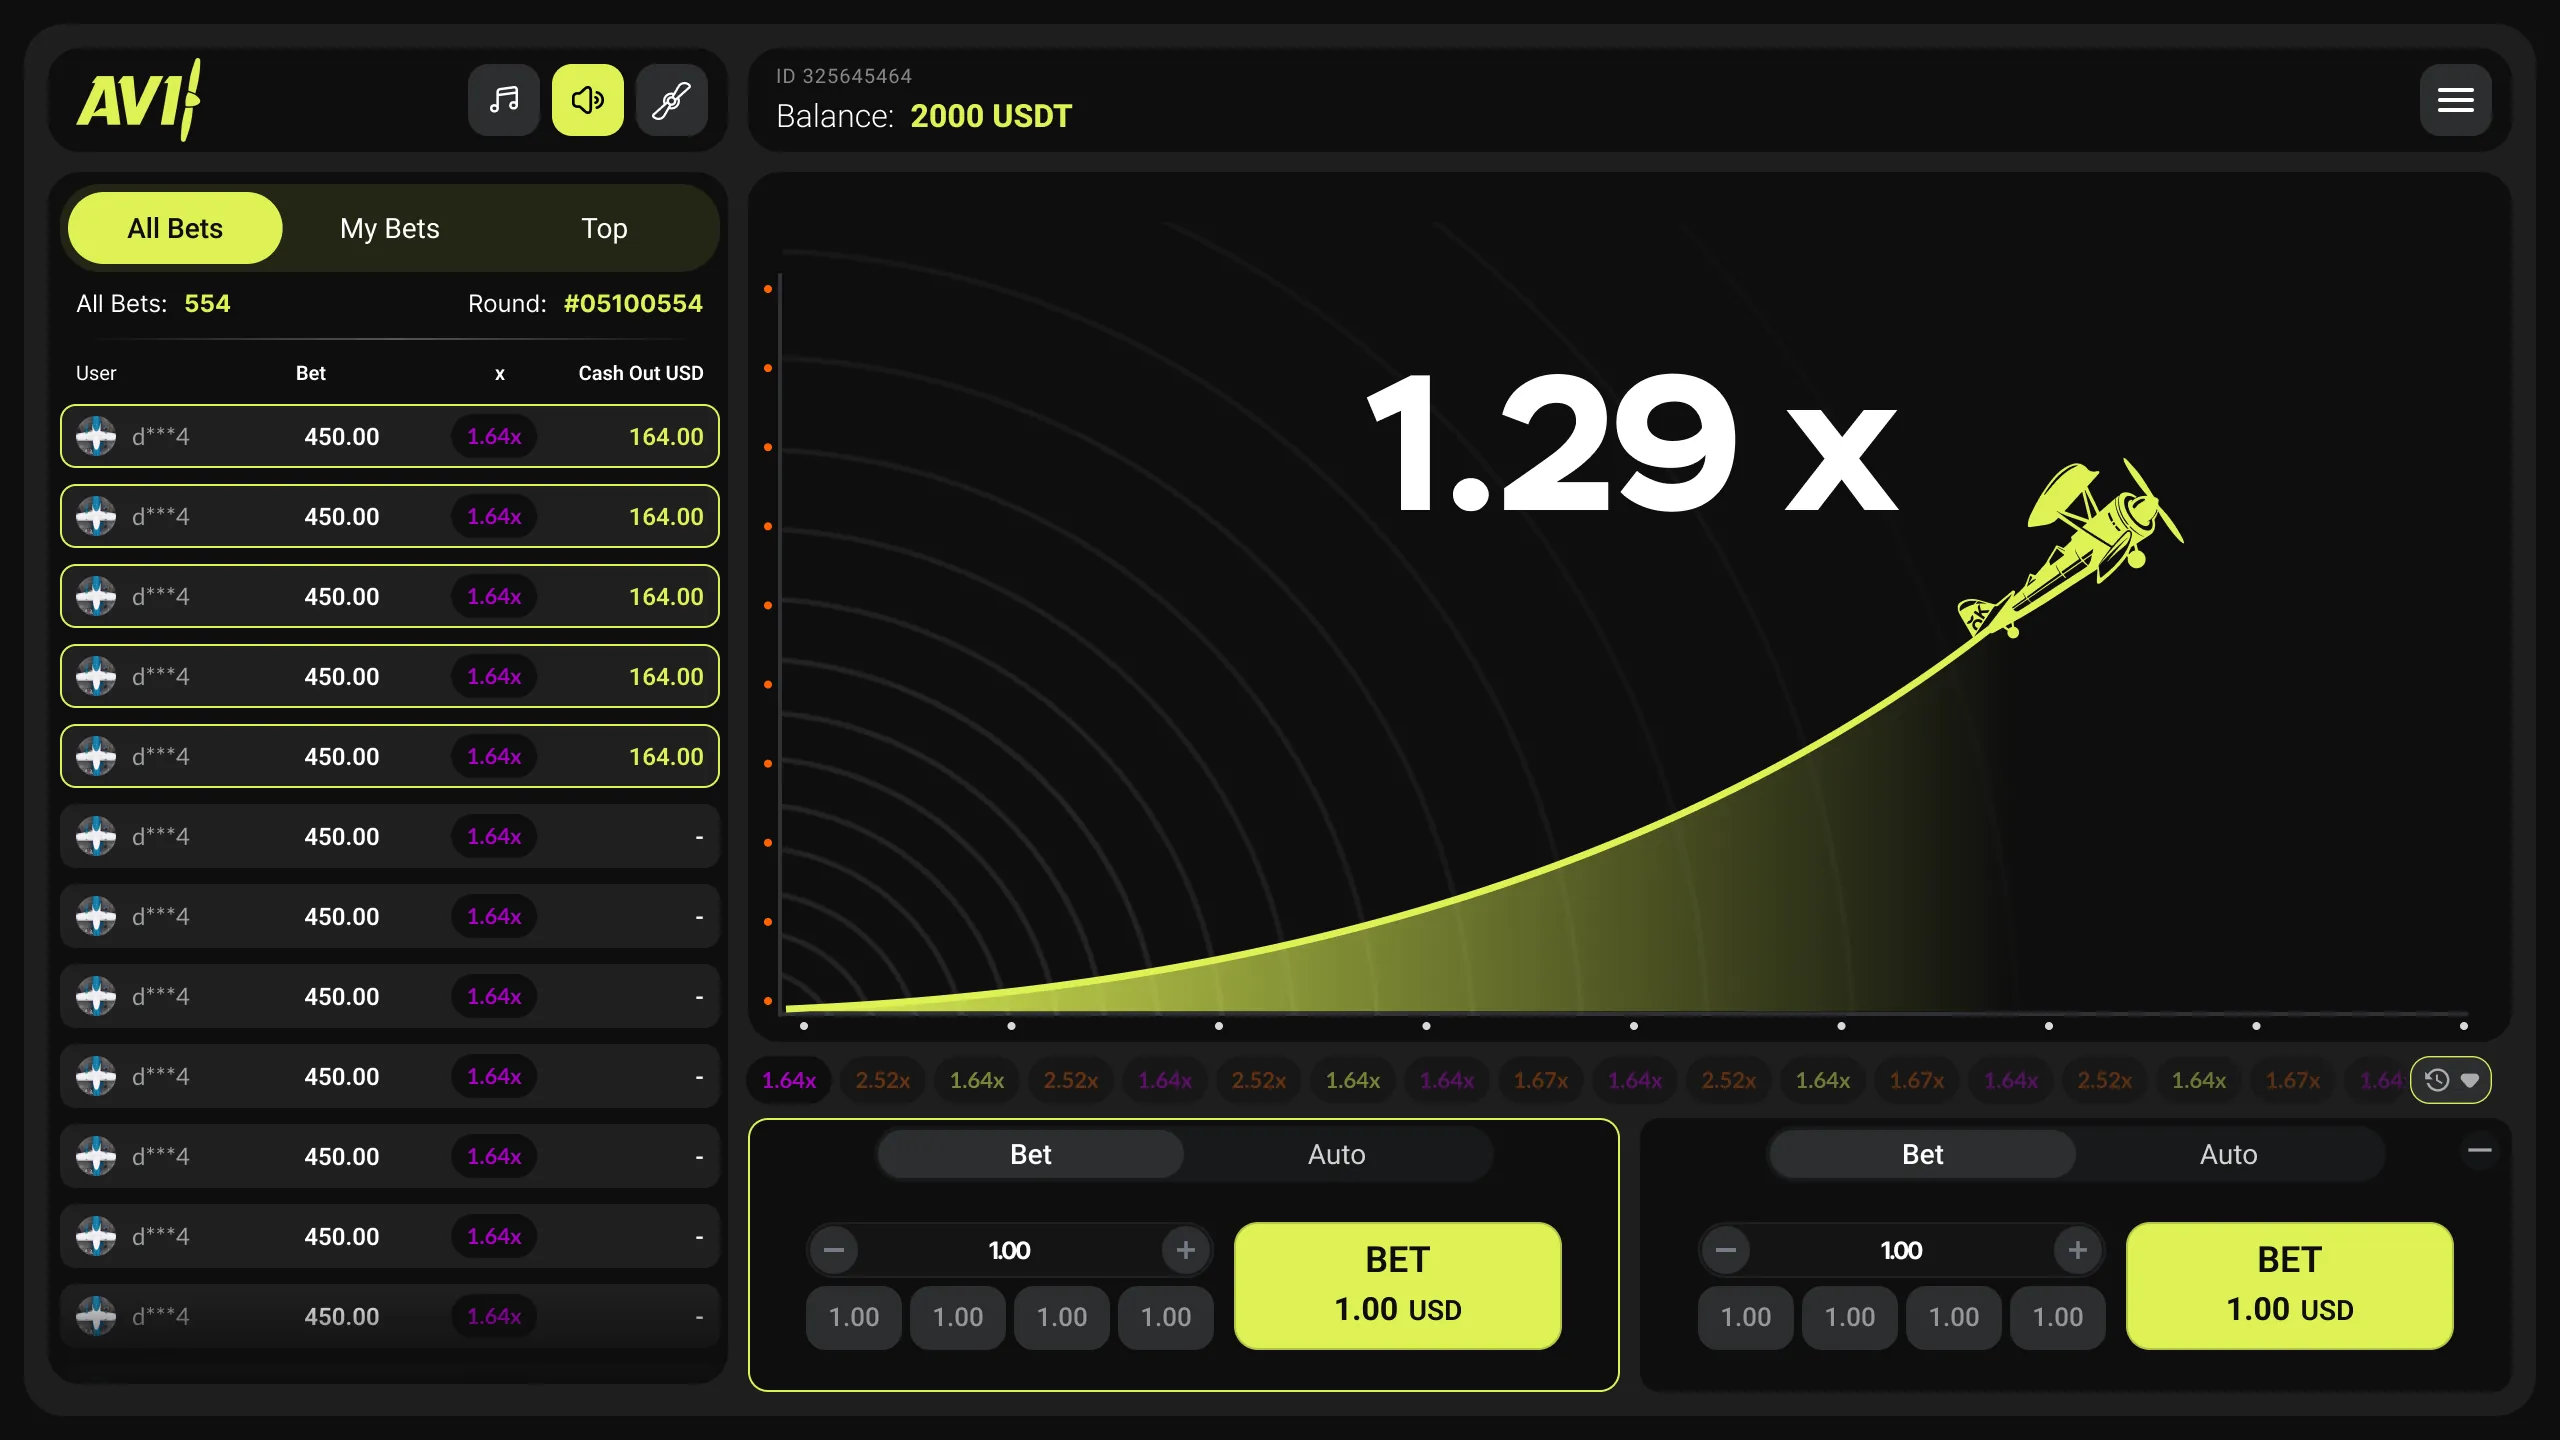
Task: Remove the second bet panel with minus icon
Action: [x=2479, y=1151]
